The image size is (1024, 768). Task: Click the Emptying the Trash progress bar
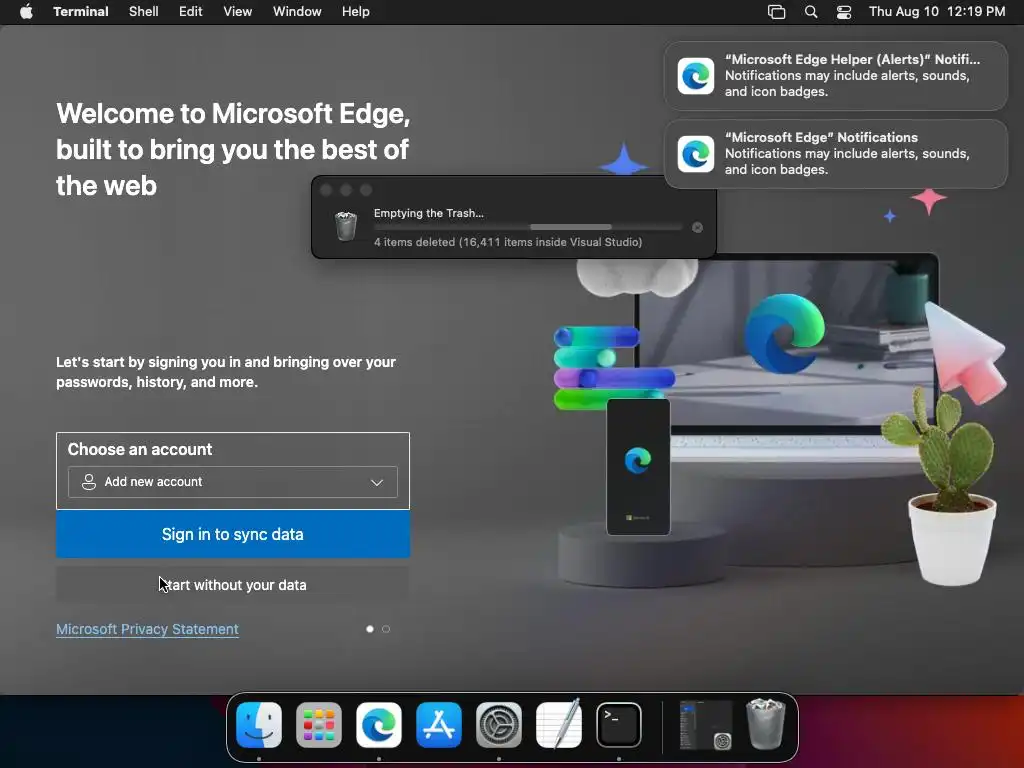coord(528,227)
